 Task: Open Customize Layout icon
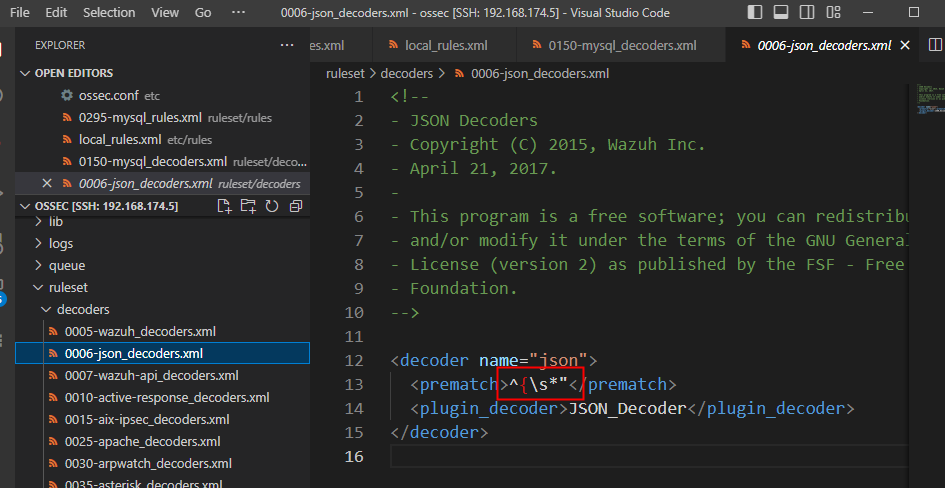pyautogui.click(x=834, y=12)
